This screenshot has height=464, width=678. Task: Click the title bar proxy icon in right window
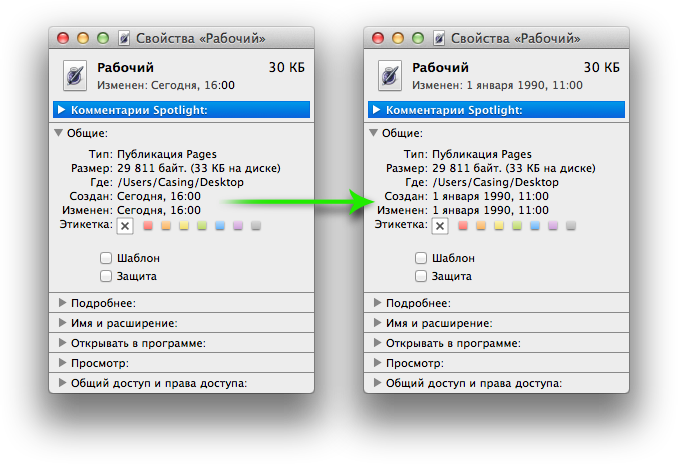[x=439, y=38]
